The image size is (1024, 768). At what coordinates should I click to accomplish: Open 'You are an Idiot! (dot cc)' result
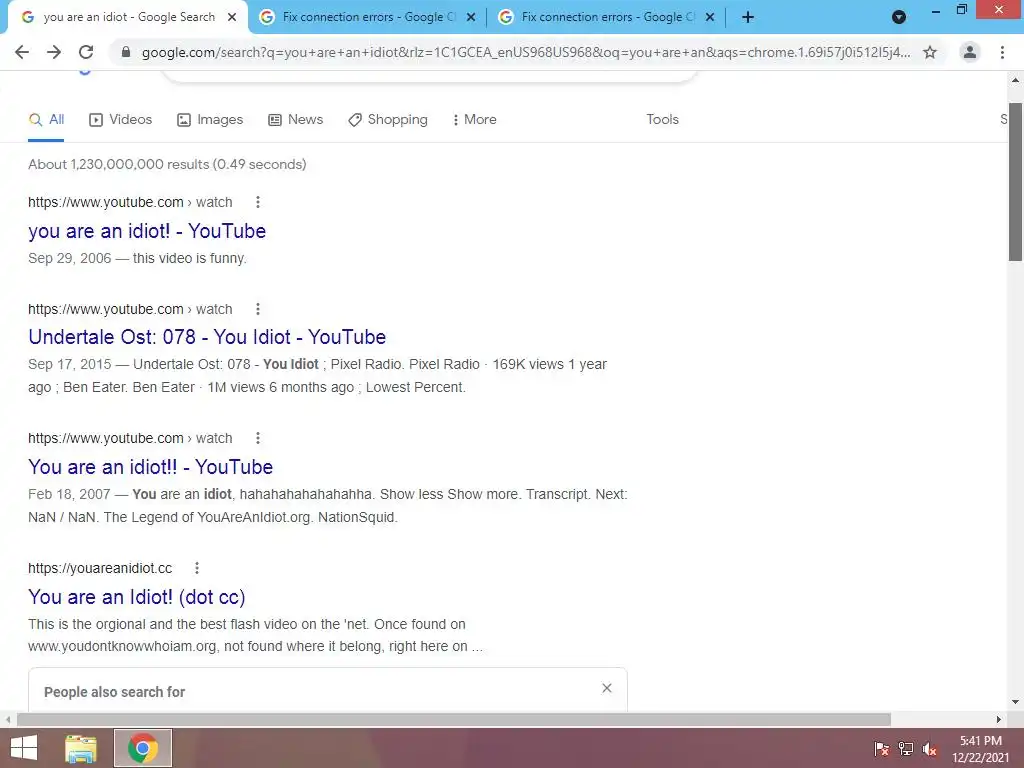point(136,597)
